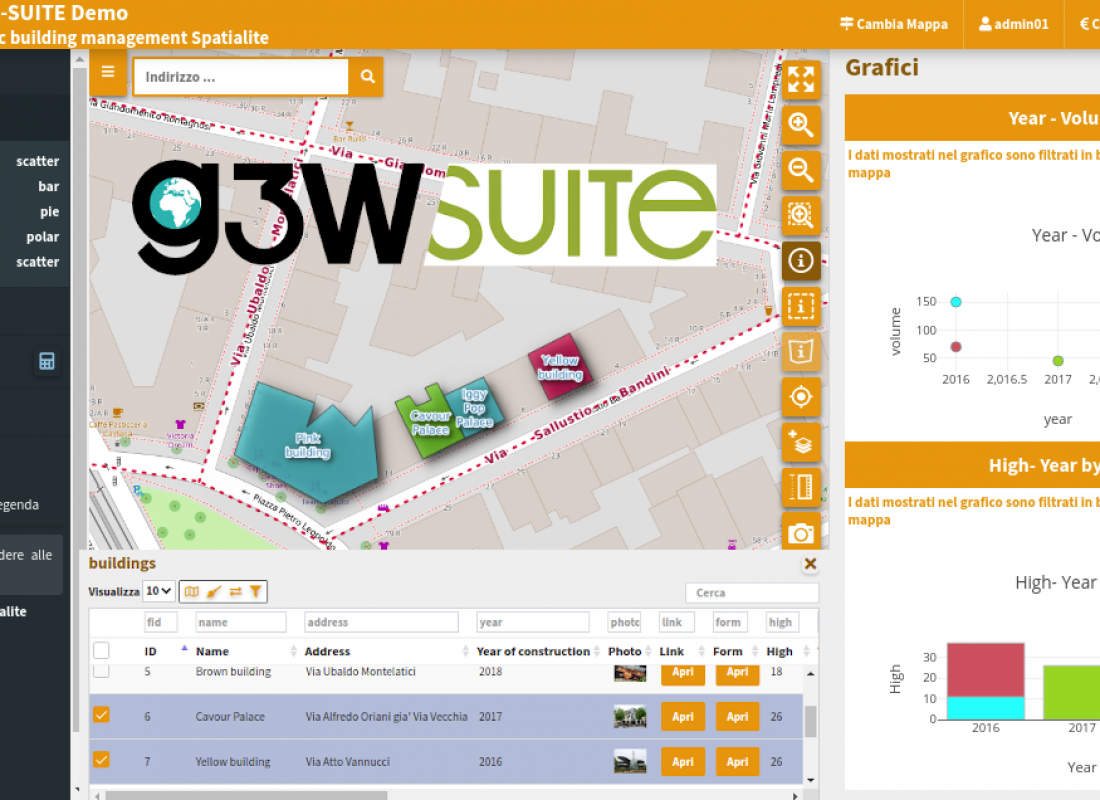
Task: Open Link Apri for Cavour Palace
Action: tap(683, 716)
